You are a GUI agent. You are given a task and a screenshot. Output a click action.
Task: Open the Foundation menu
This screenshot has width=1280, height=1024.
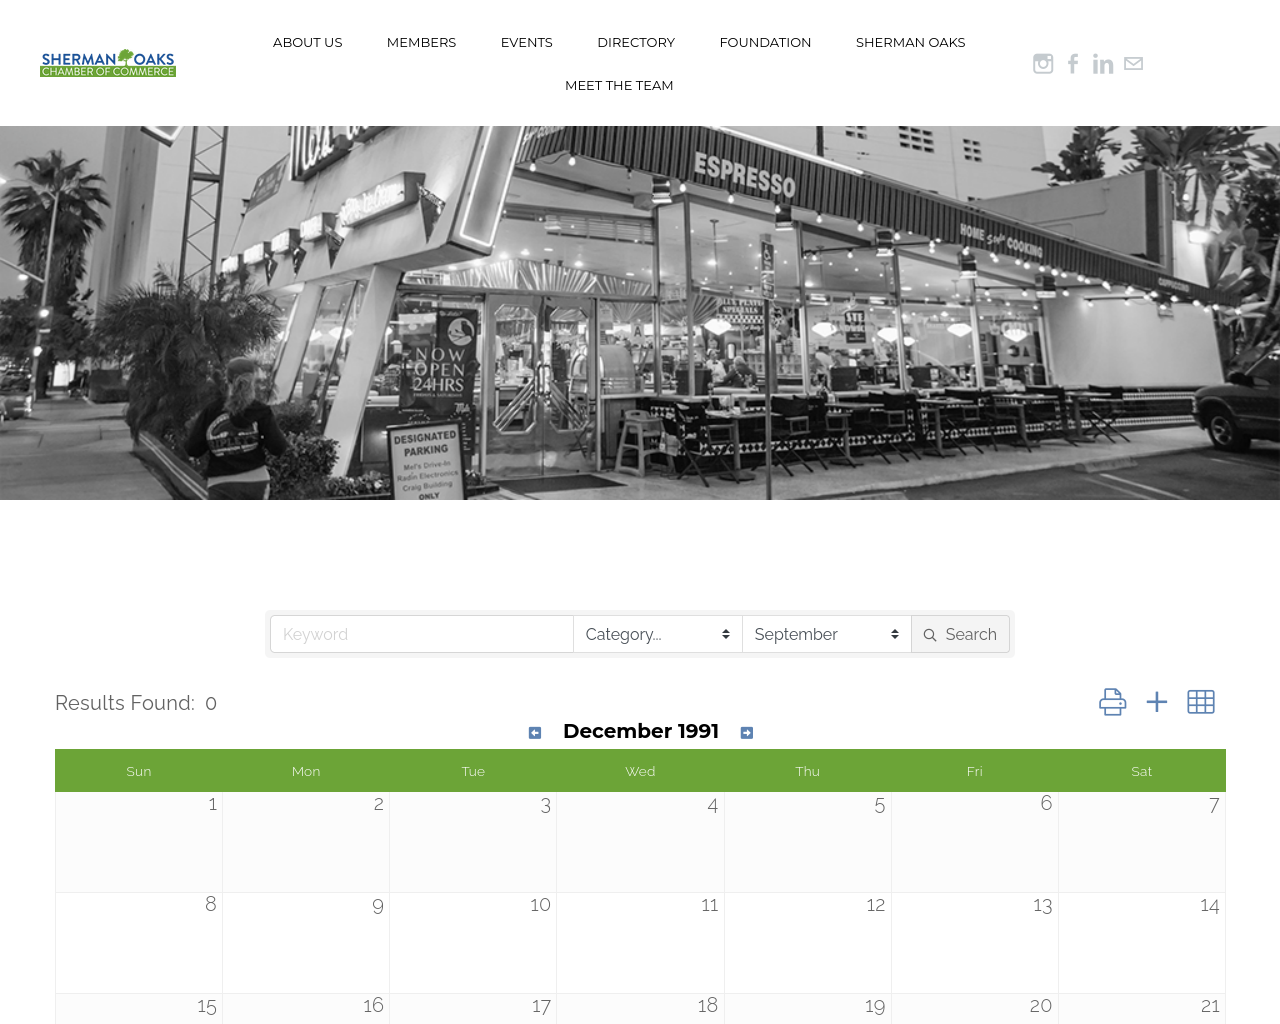[765, 42]
